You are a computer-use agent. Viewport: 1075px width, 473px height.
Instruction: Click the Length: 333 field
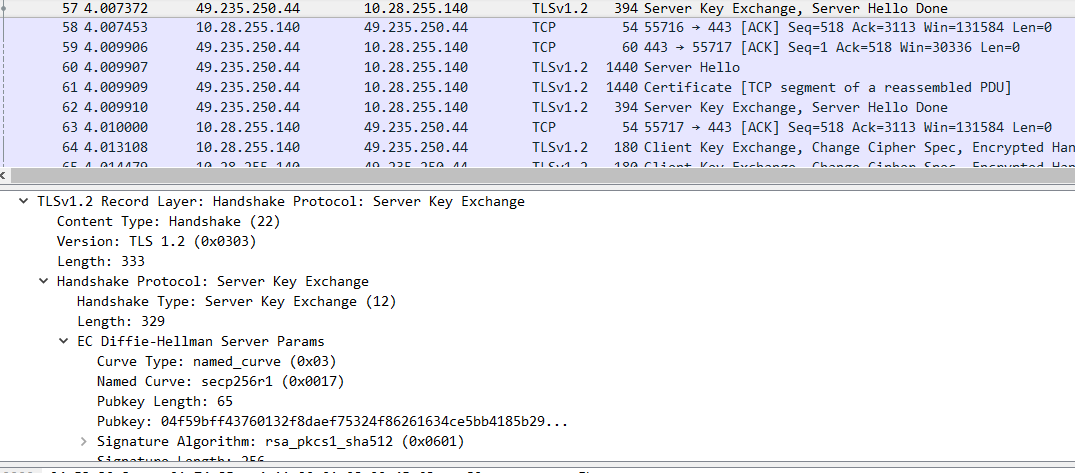click(100, 261)
